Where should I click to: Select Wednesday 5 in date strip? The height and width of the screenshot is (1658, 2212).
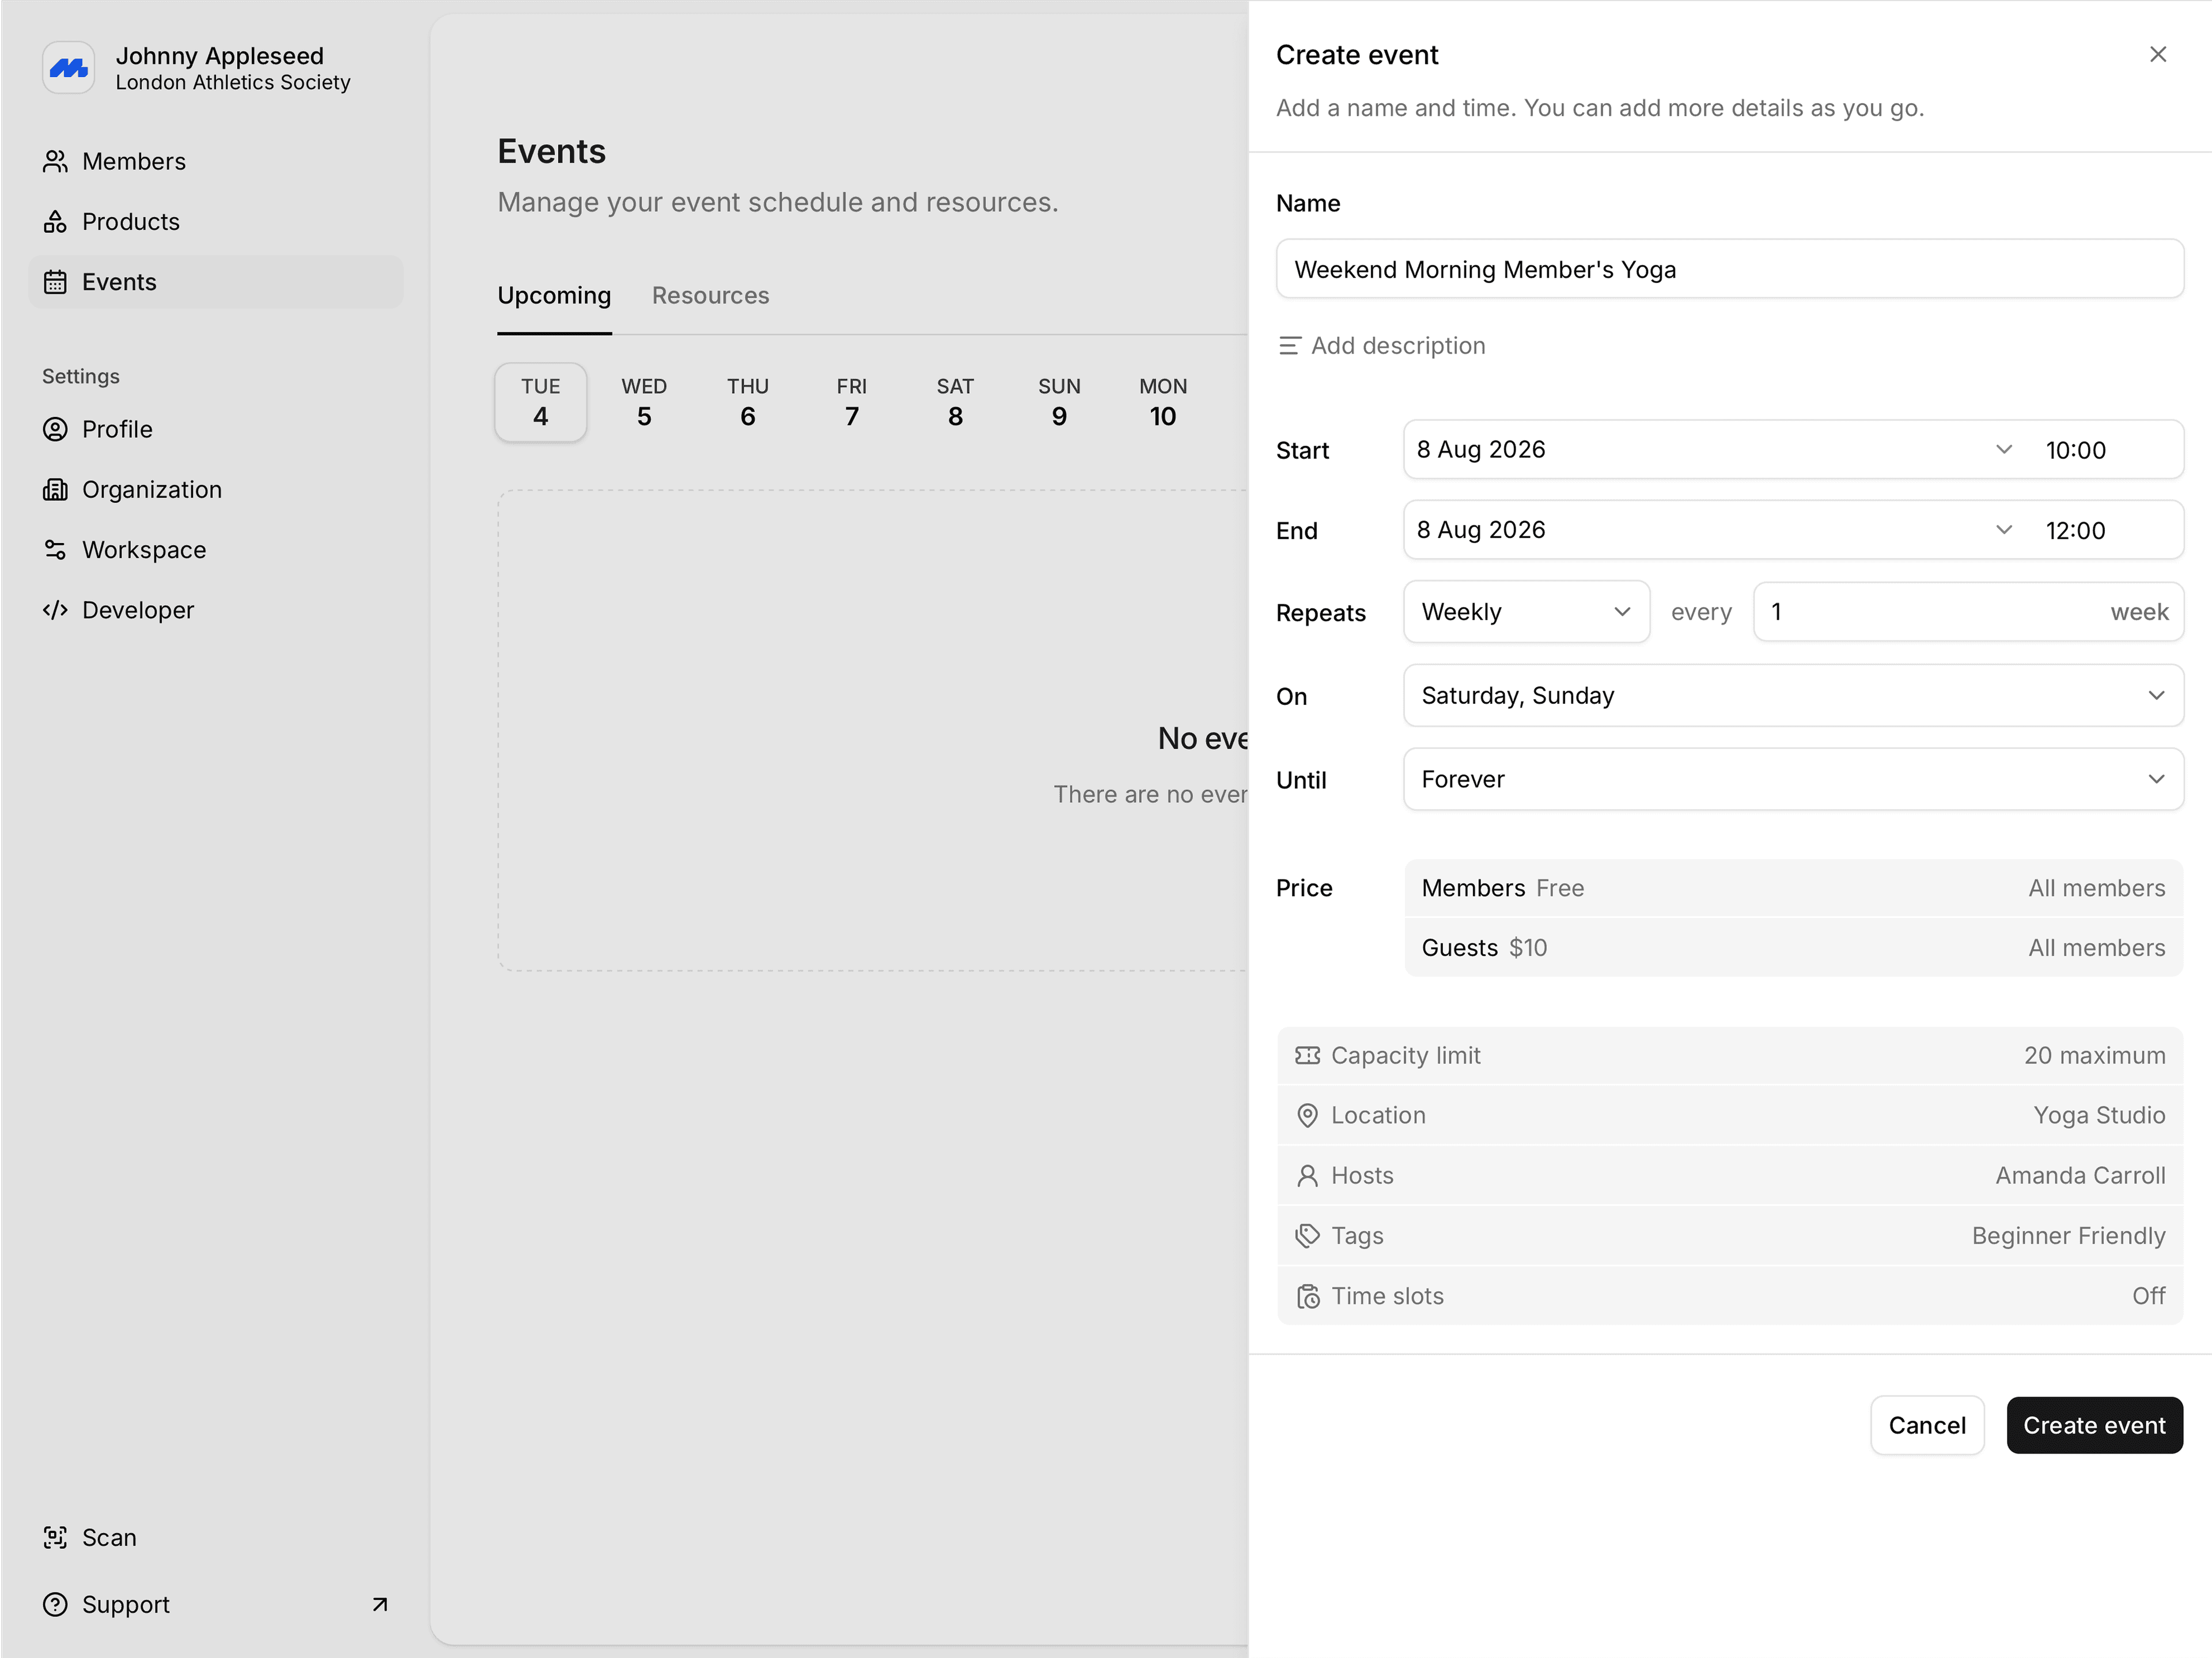coord(644,402)
